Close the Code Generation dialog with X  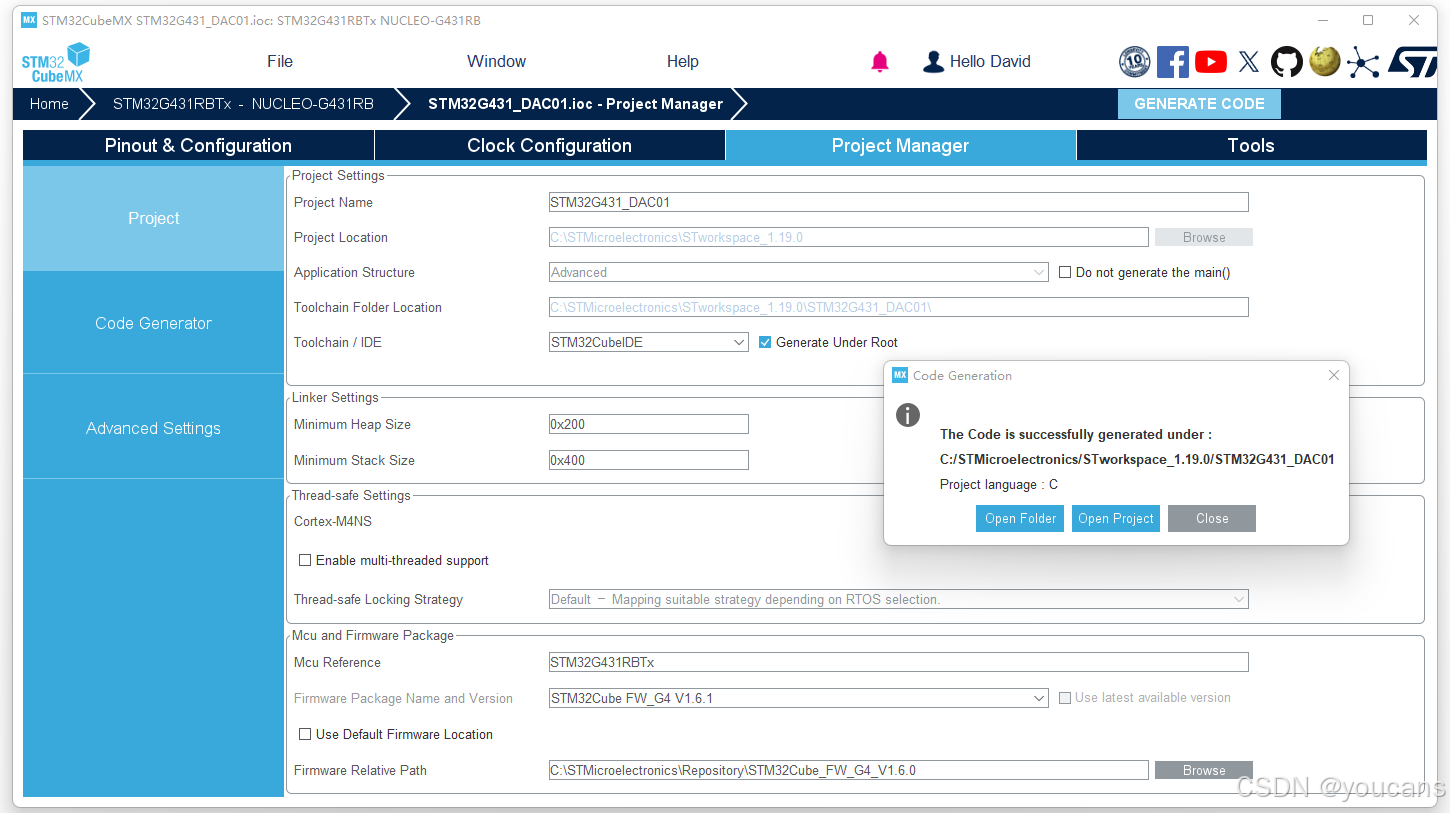(x=1333, y=375)
